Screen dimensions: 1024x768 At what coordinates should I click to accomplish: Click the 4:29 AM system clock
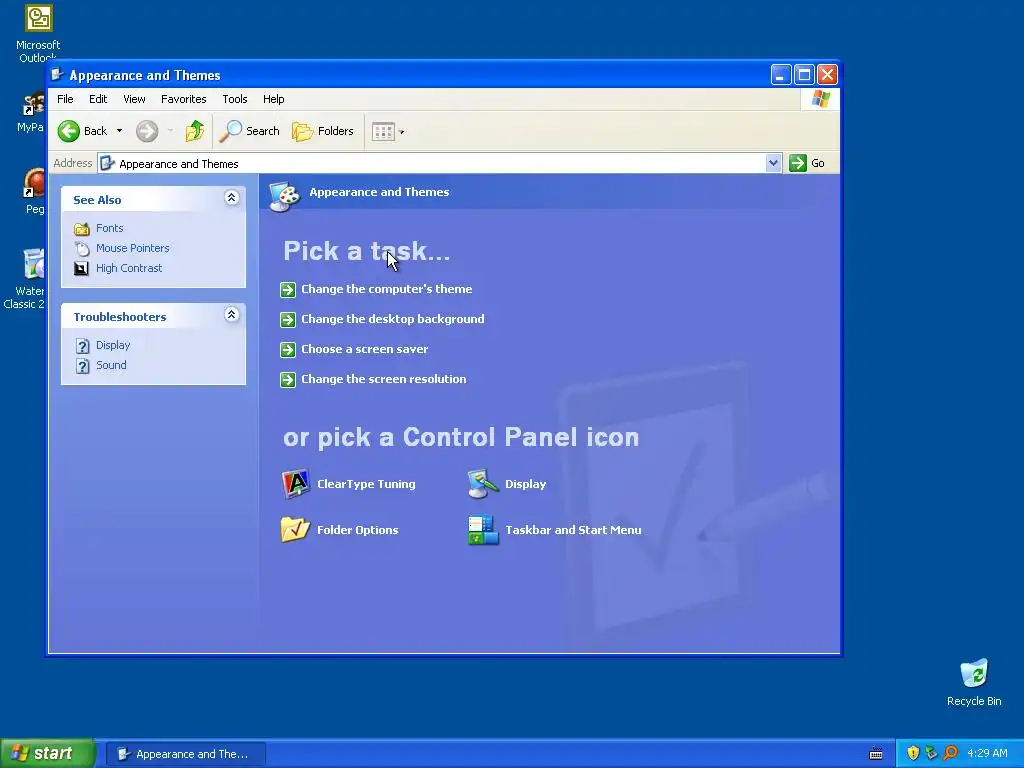987,754
